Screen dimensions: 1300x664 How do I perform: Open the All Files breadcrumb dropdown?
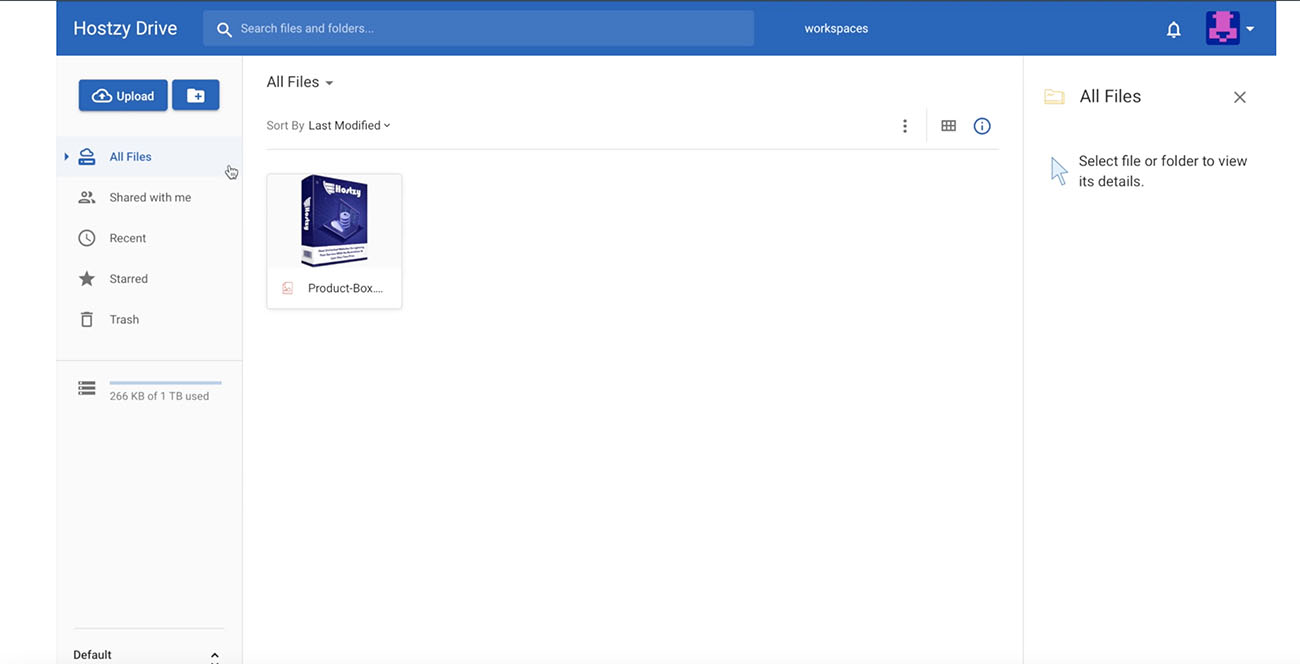click(300, 82)
